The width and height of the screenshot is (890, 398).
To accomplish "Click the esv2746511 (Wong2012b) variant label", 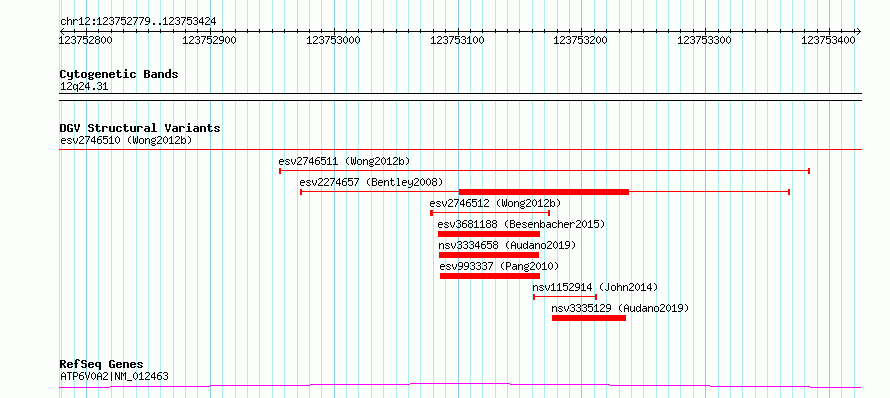I will pos(344,161).
